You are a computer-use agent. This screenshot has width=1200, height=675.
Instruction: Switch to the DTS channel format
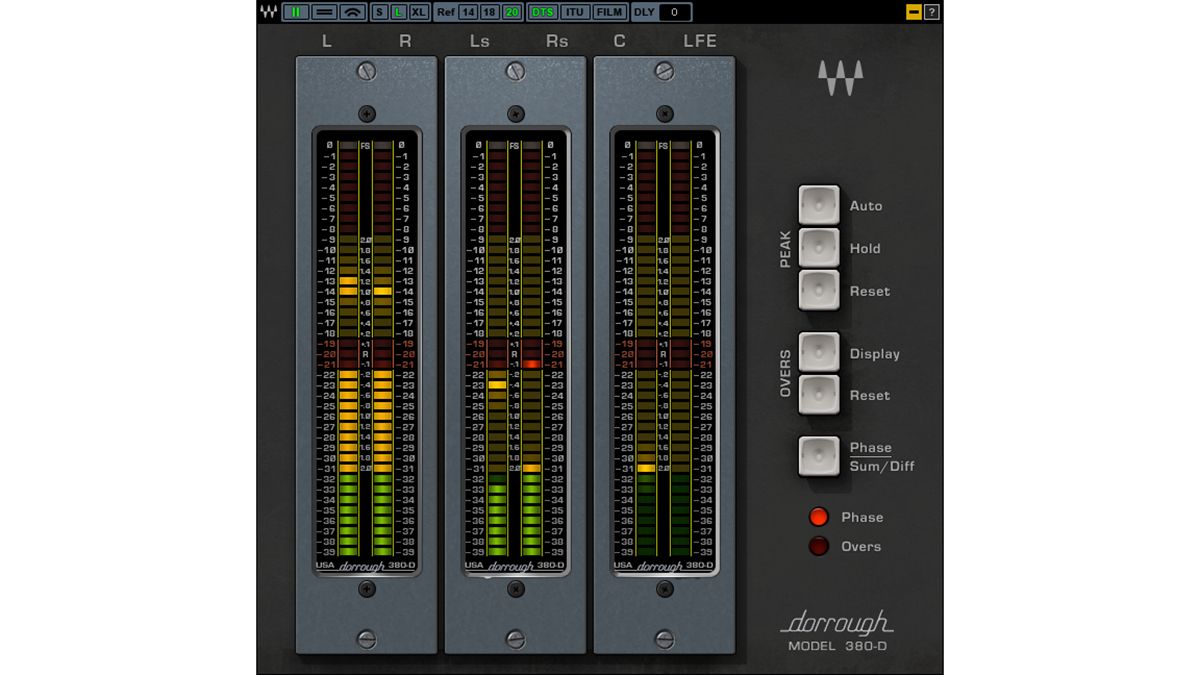point(542,12)
